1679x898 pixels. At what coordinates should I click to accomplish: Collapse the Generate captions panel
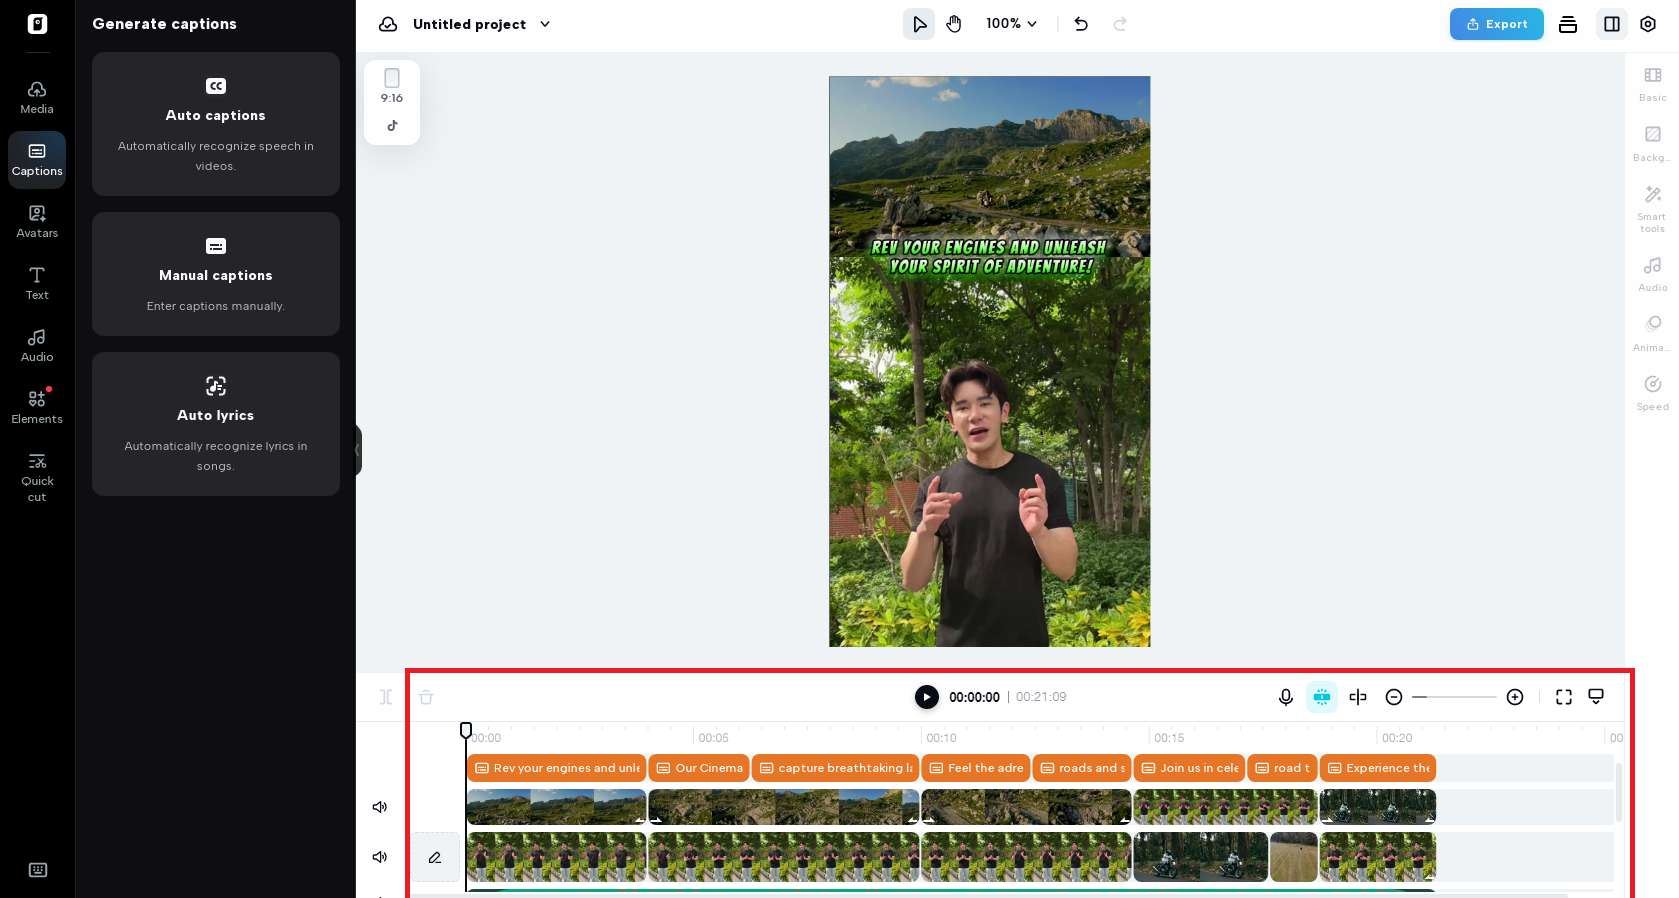[x=357, y=450]
